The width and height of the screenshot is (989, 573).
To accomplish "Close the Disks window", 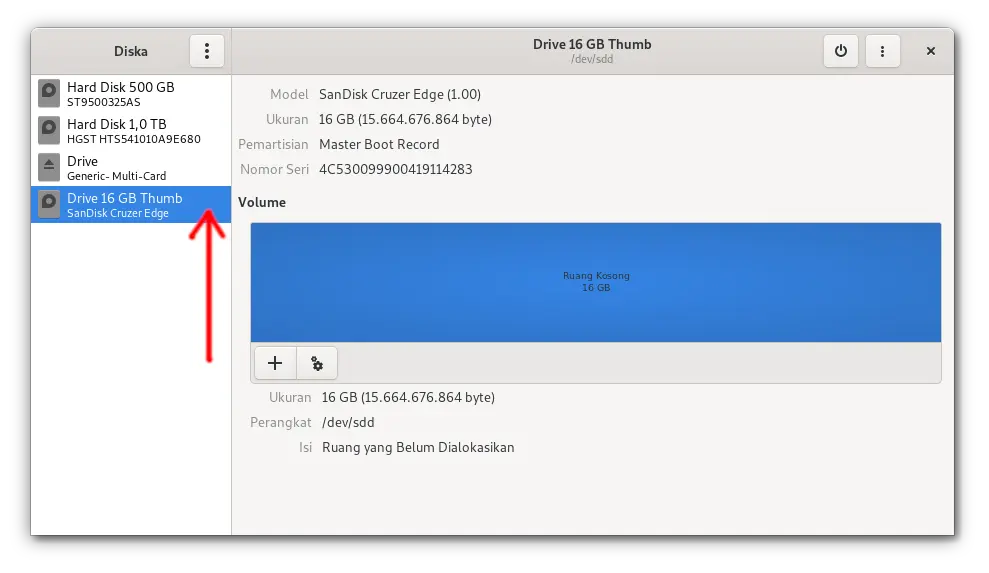I will pyautogui.click(x=930, y=51).
